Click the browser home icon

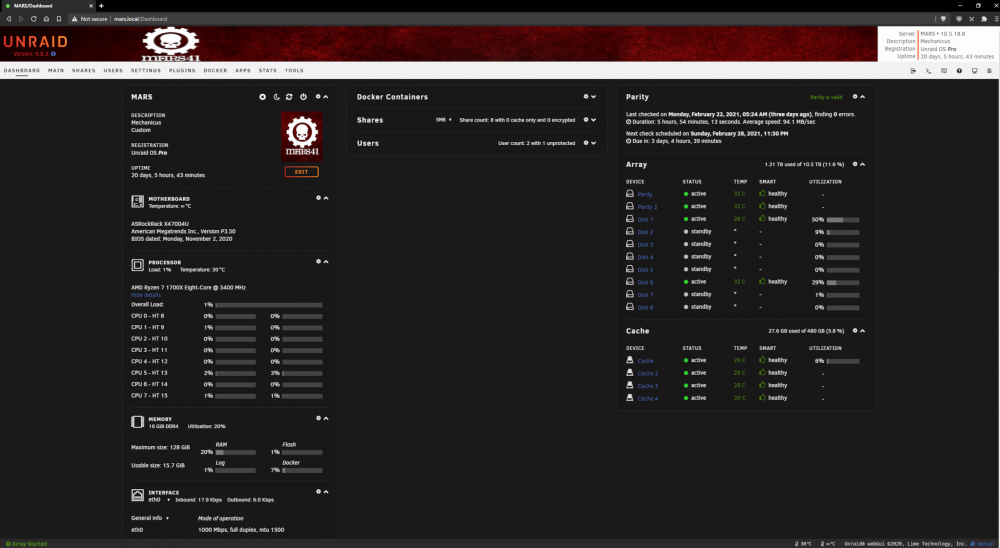[x=47, y=19]
